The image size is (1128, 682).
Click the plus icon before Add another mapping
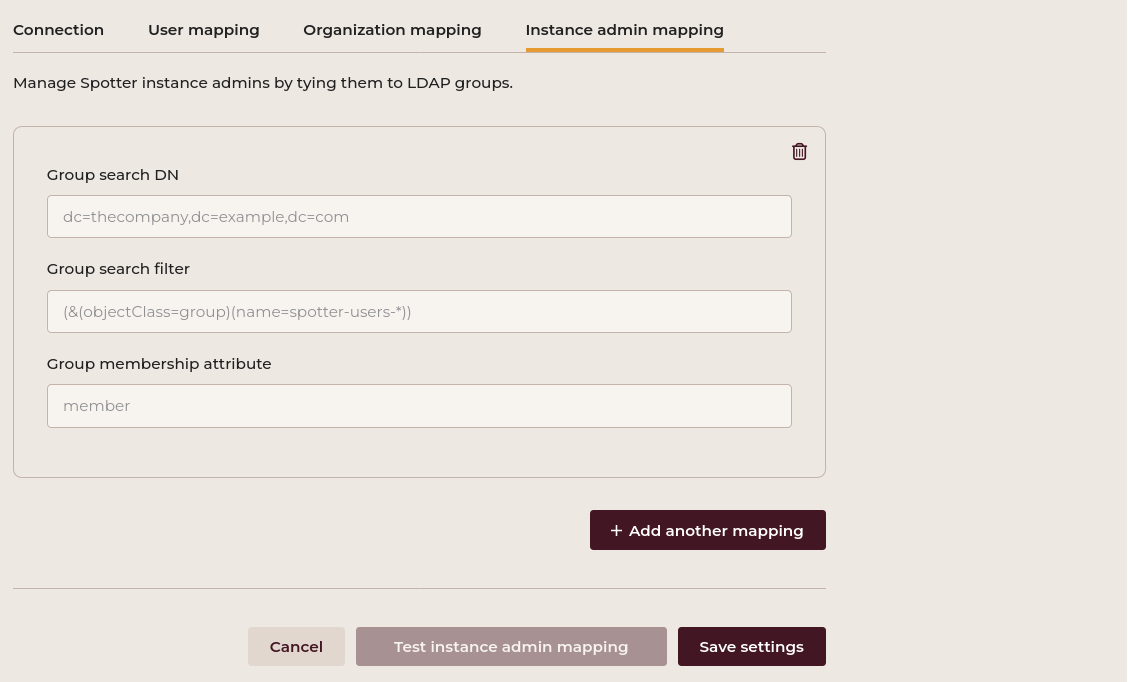616,531
